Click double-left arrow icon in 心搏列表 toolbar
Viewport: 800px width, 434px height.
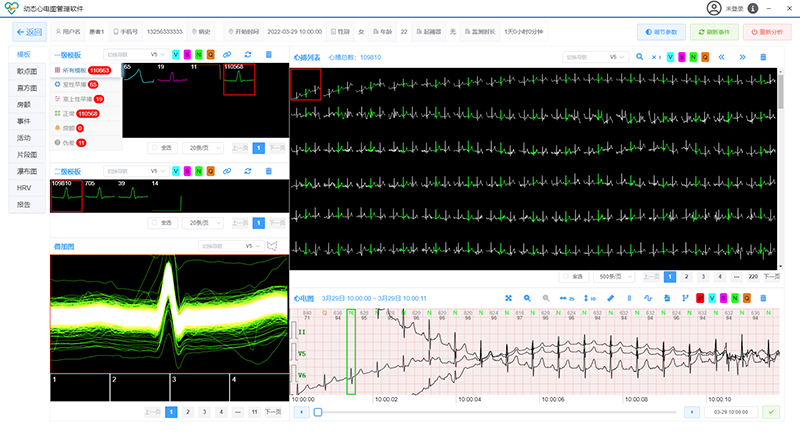[x=720, y=58]
